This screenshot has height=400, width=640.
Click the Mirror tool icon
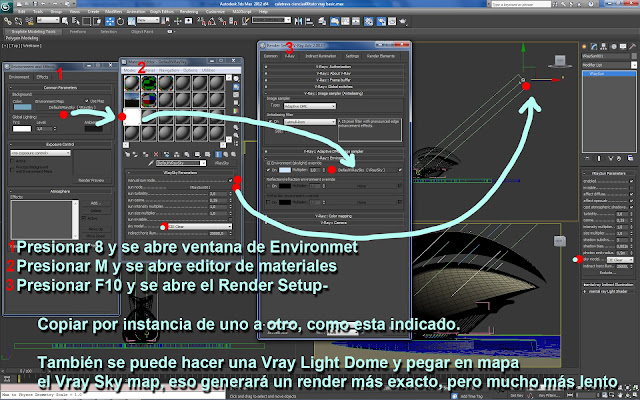298,21
